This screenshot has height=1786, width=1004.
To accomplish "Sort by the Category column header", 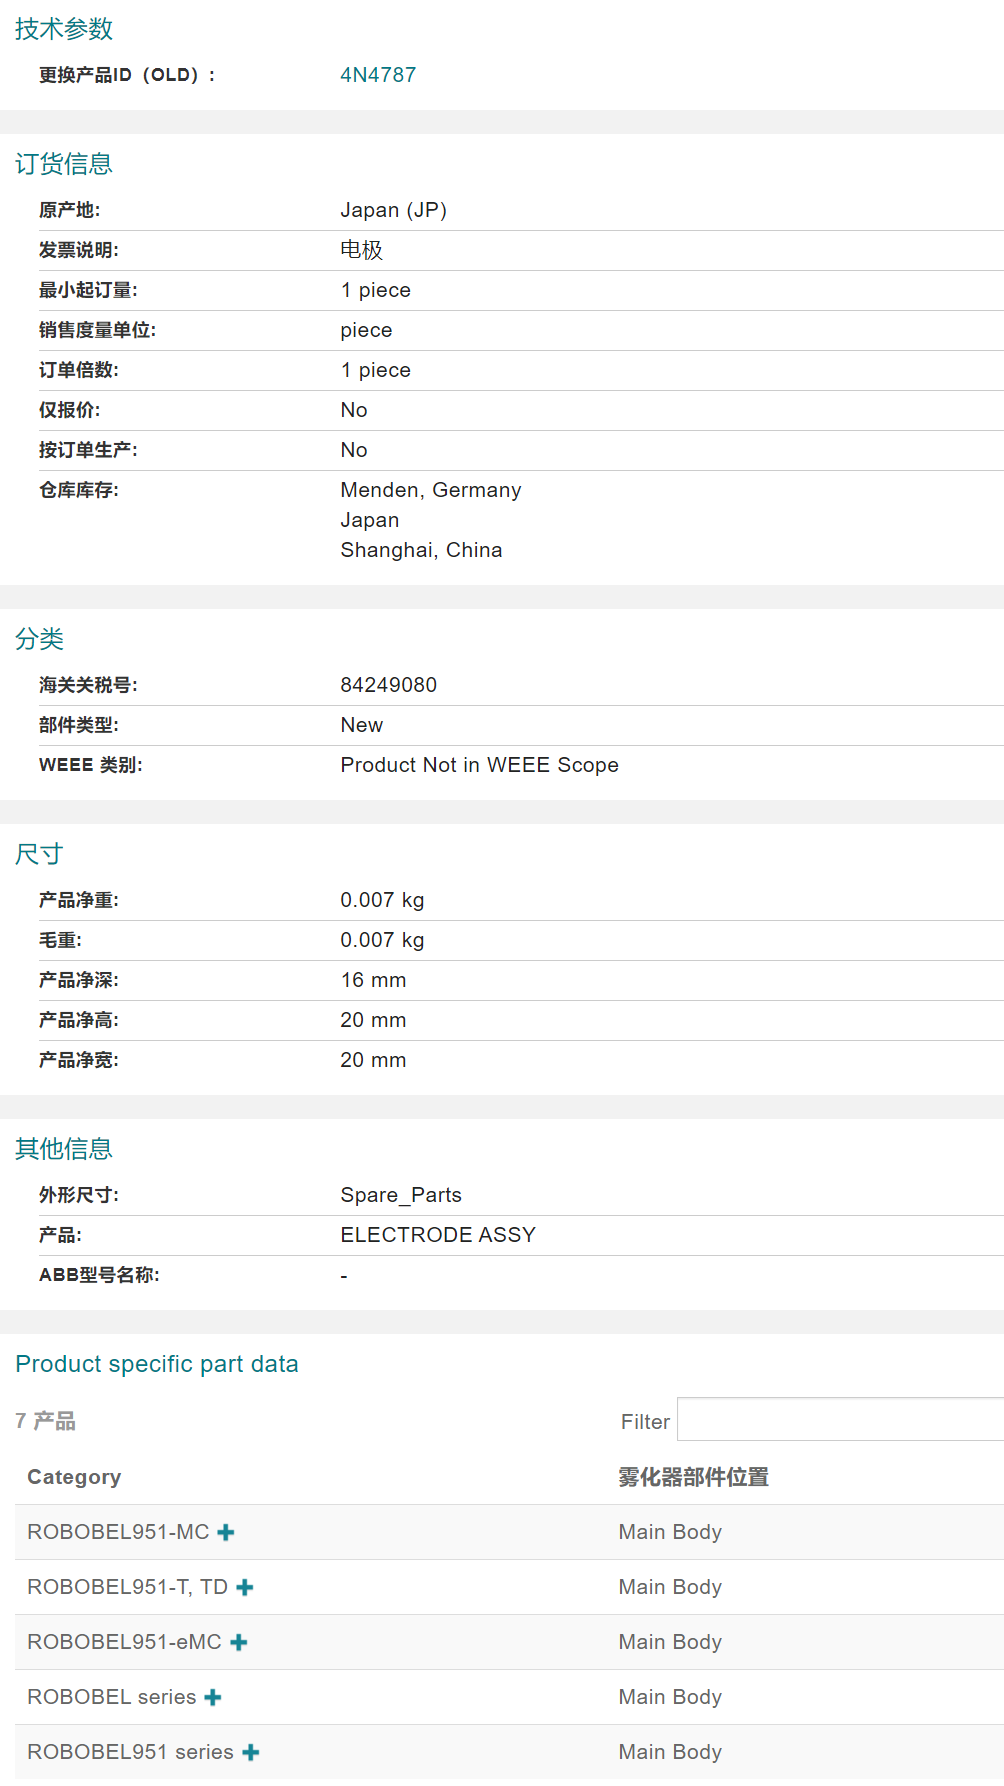I will pos(74,1477).
